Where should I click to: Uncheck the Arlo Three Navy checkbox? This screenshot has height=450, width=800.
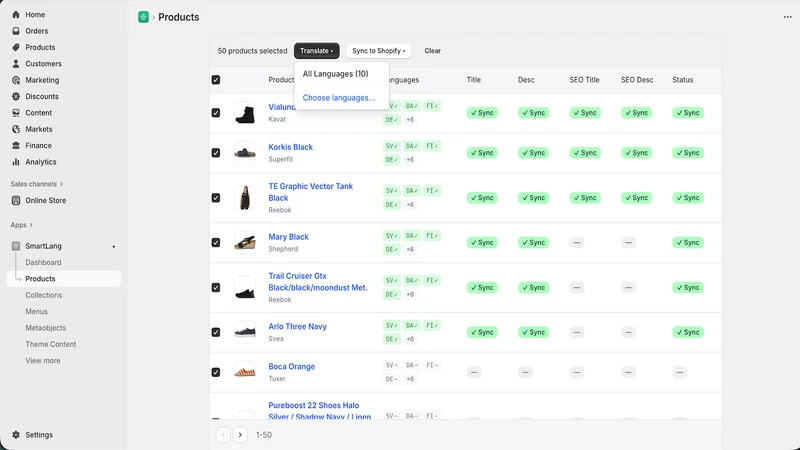(x=216, y=332)
